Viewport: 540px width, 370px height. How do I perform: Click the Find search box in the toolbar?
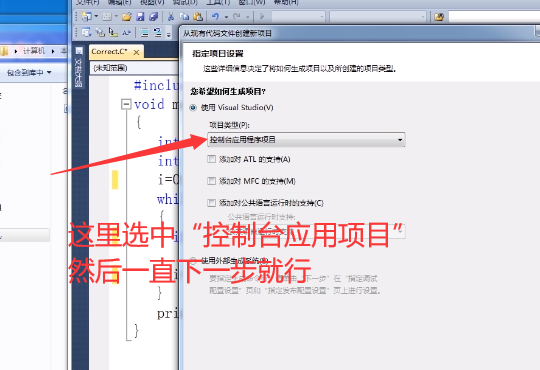(x=494, y=17)
